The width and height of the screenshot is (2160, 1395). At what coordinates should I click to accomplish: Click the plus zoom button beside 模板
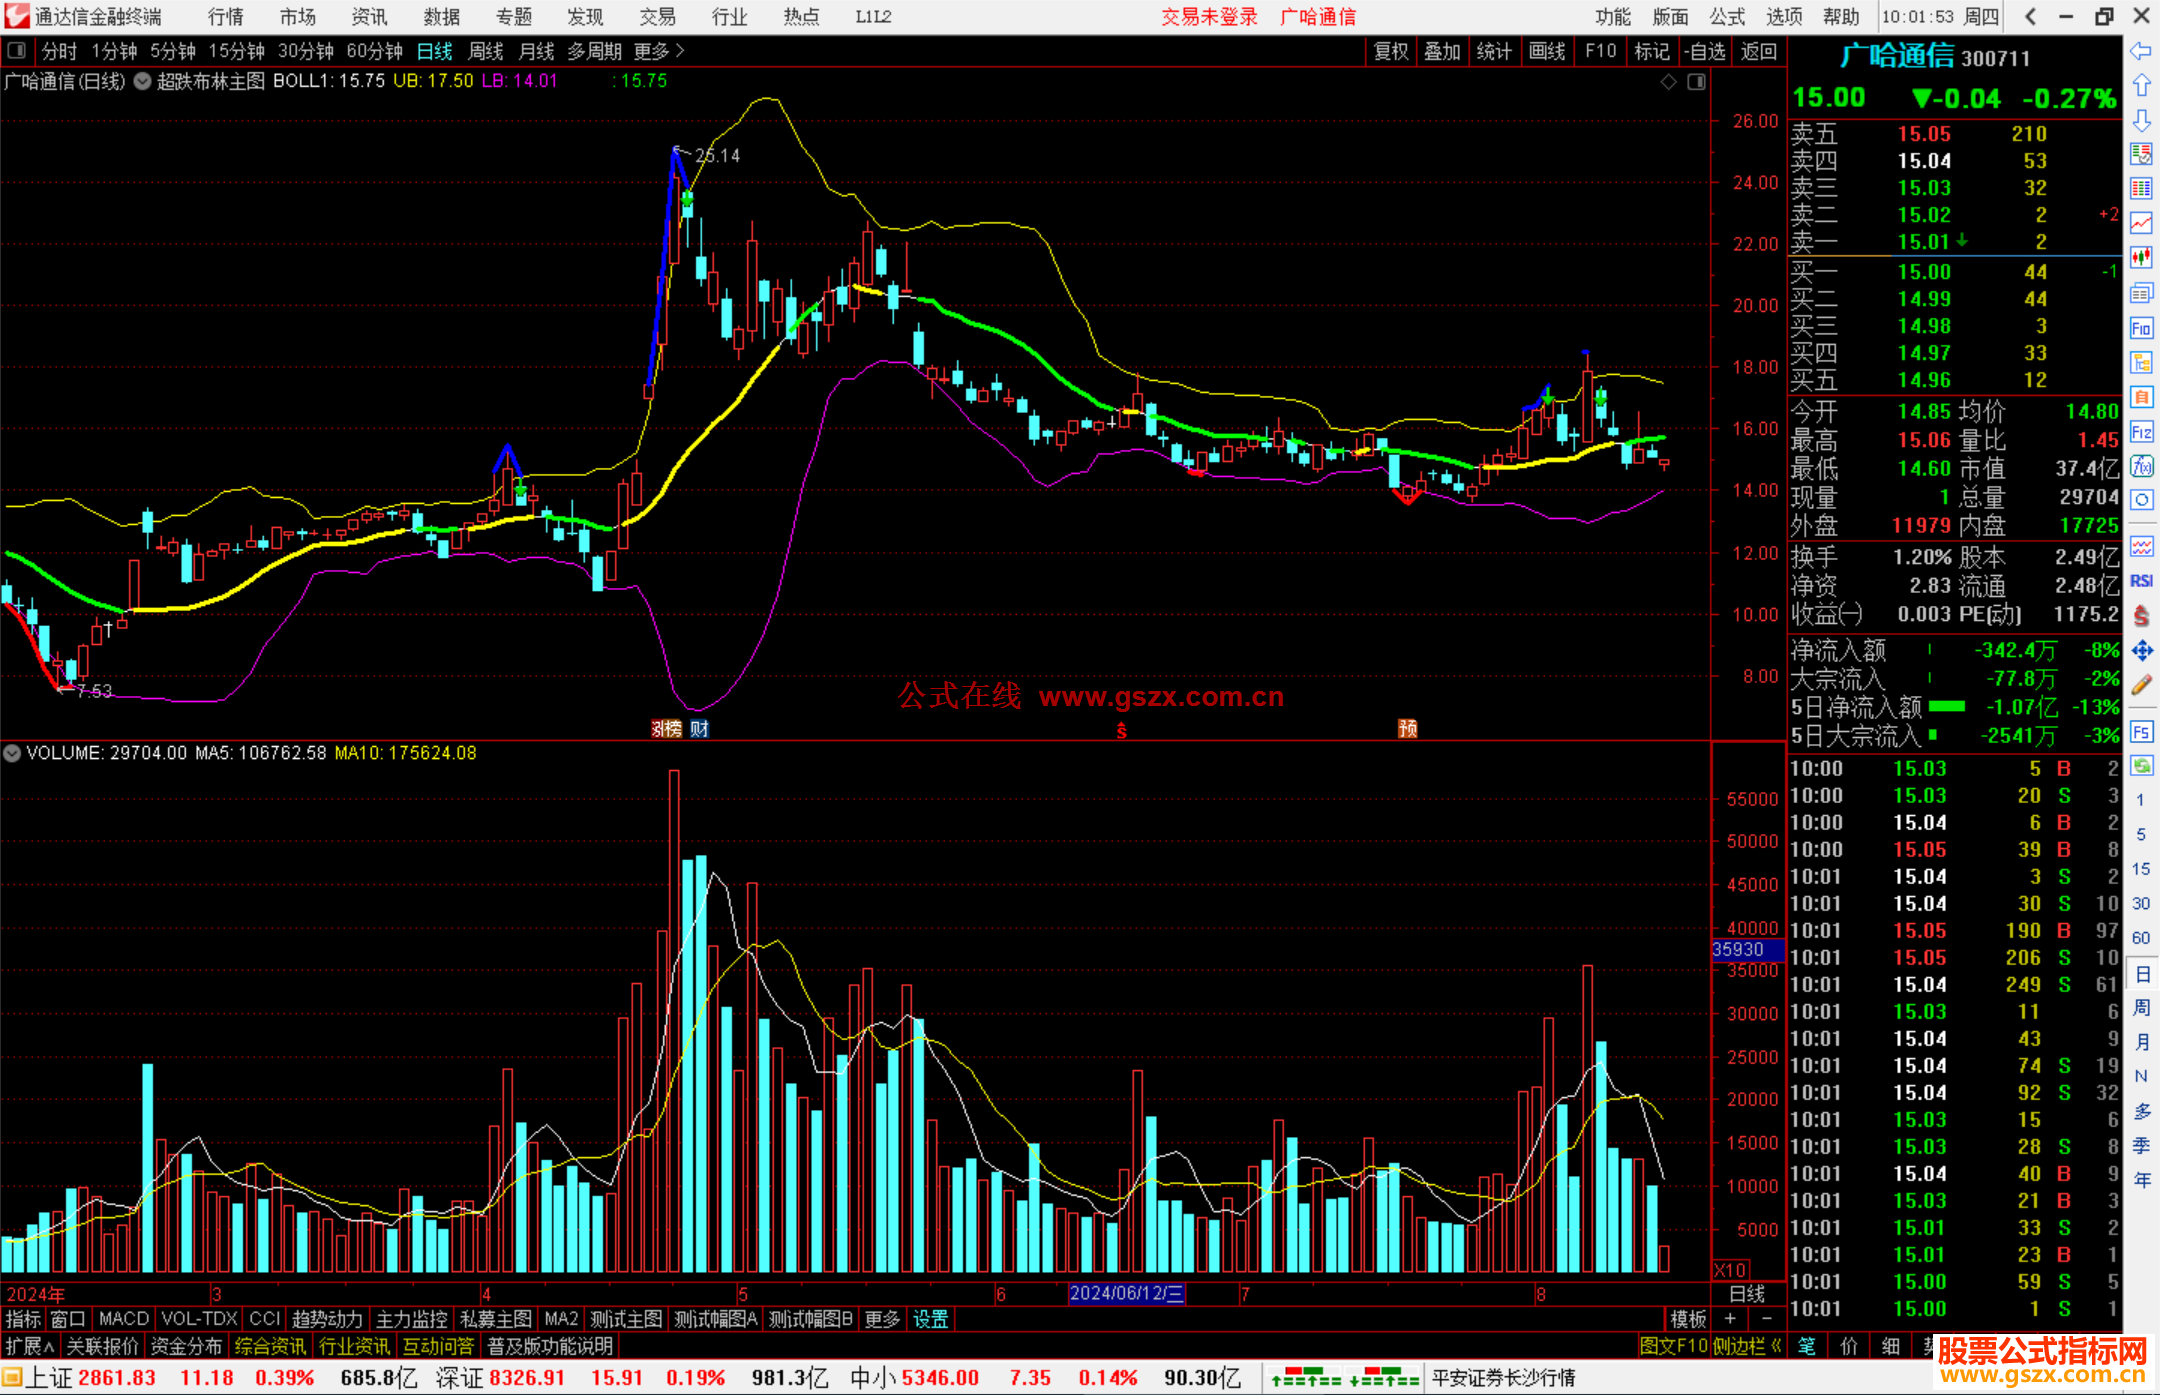coord(1730,1319)
